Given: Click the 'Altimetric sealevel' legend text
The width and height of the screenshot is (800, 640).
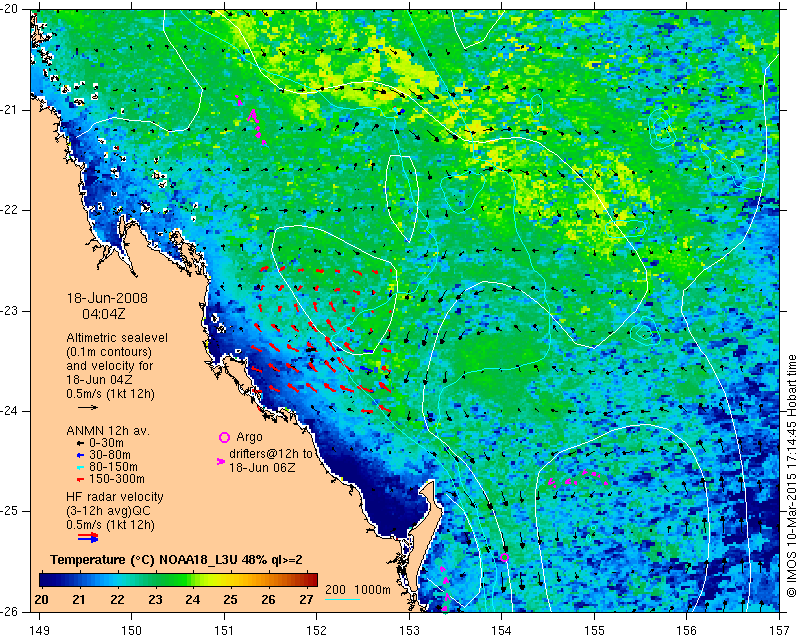Looking at the screenshot, I should pos(117,338).
